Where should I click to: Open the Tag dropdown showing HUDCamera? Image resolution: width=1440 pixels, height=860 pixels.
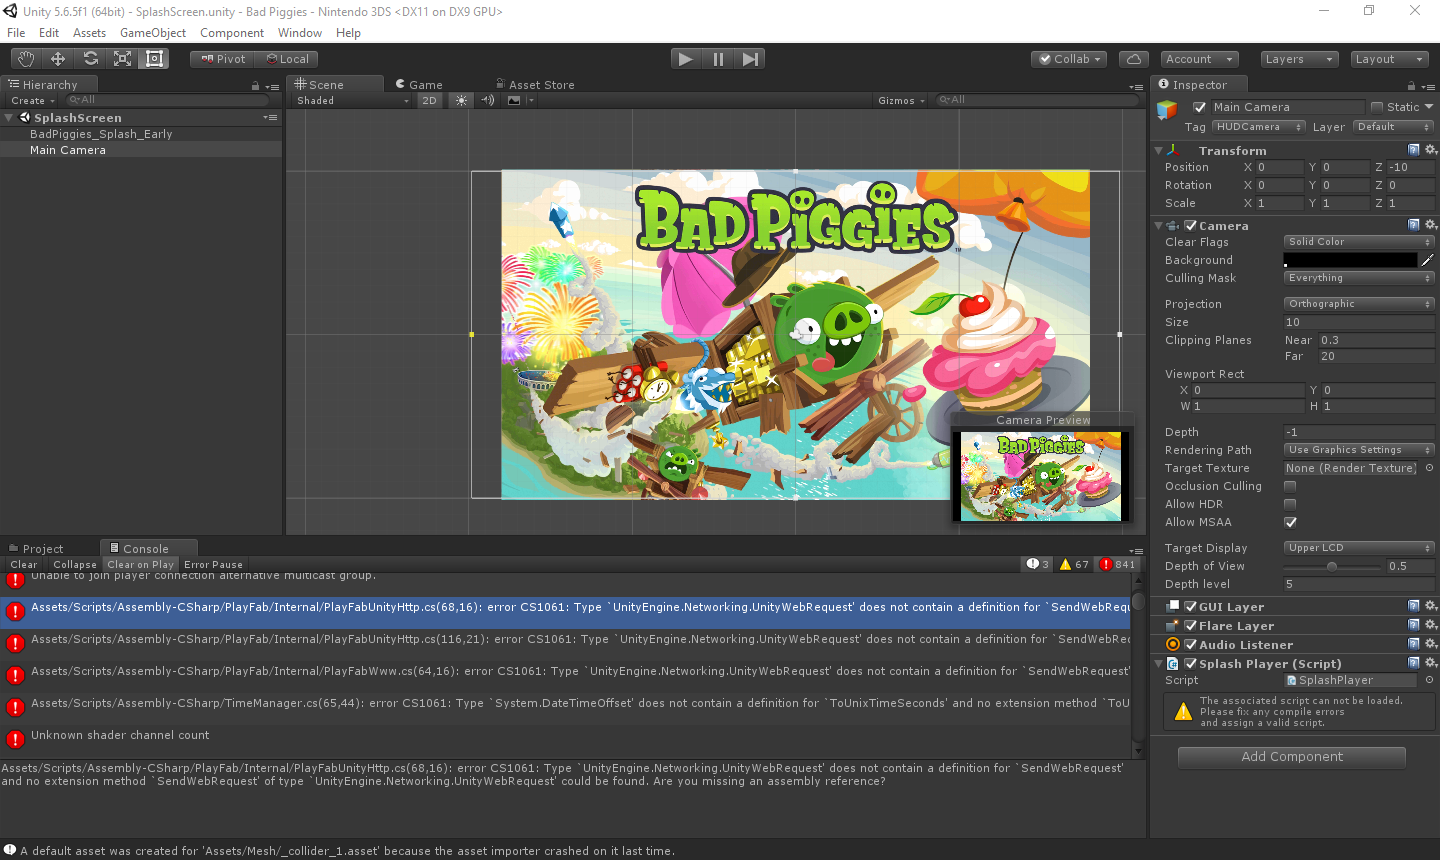point(1259,127)
